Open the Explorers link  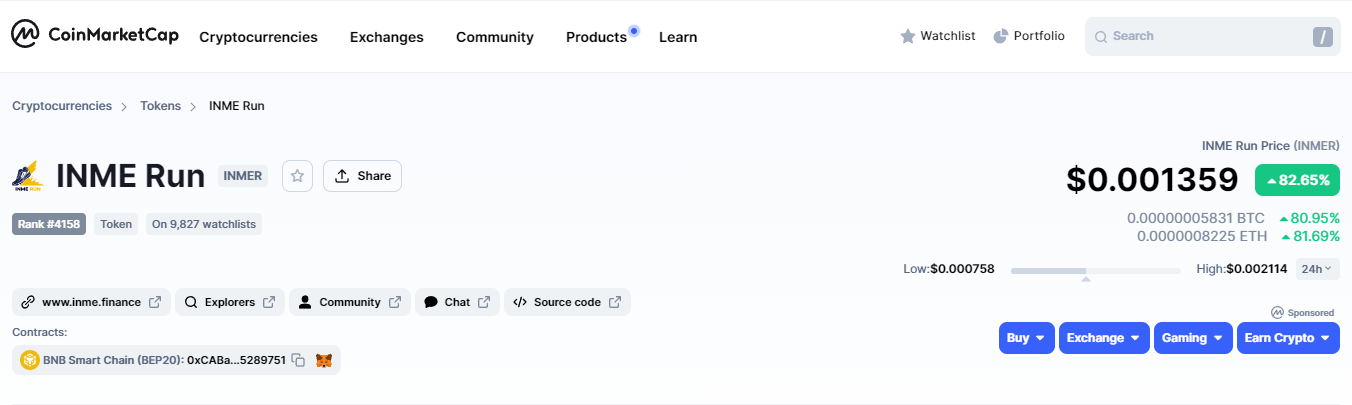pyautogui.click(x=230, y=302)
